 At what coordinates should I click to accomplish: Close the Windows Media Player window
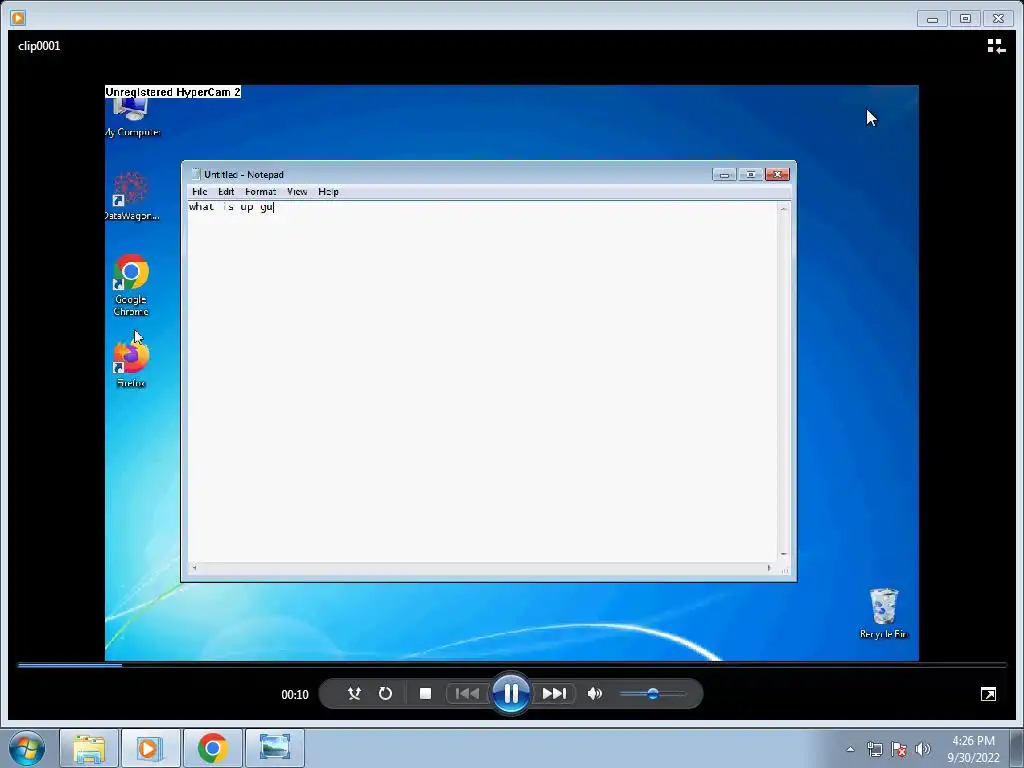point(999,18)
